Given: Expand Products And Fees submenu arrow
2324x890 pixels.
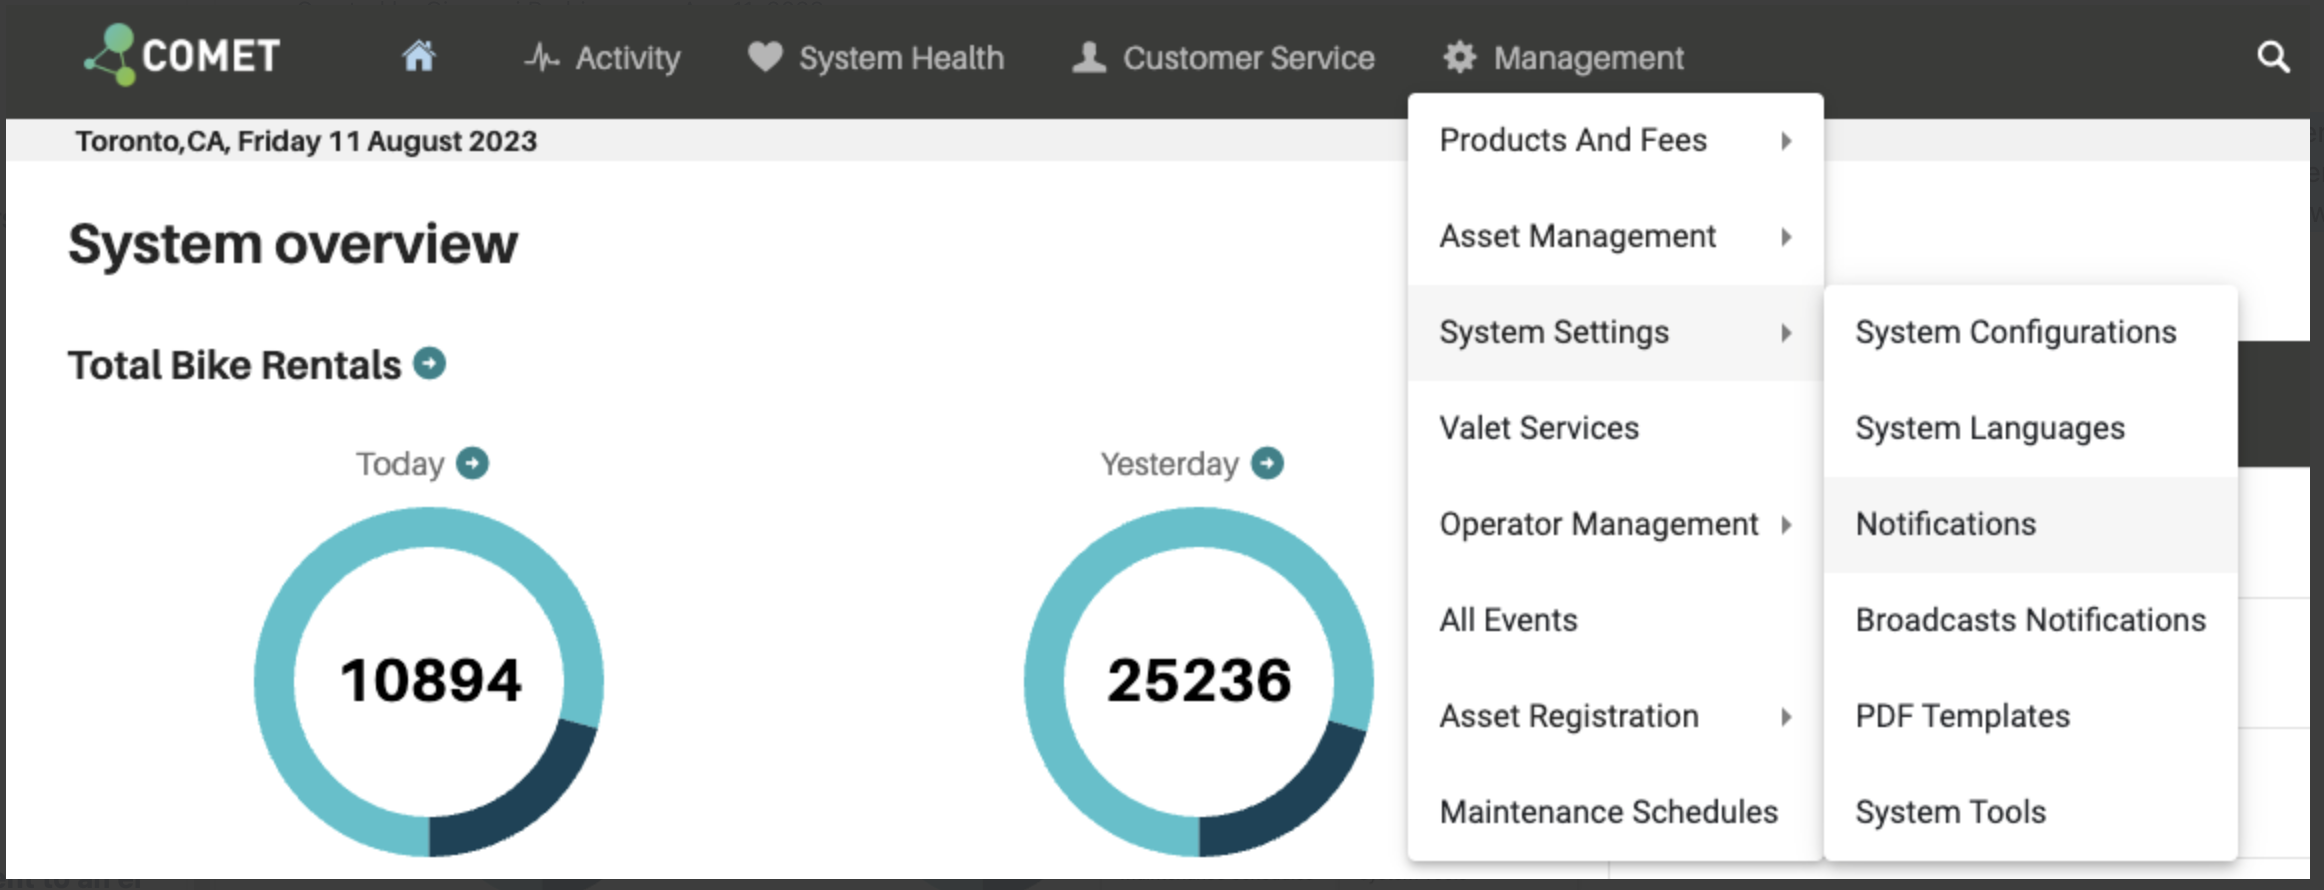Looking at the screenshot, I should [x=1786, y=141].
